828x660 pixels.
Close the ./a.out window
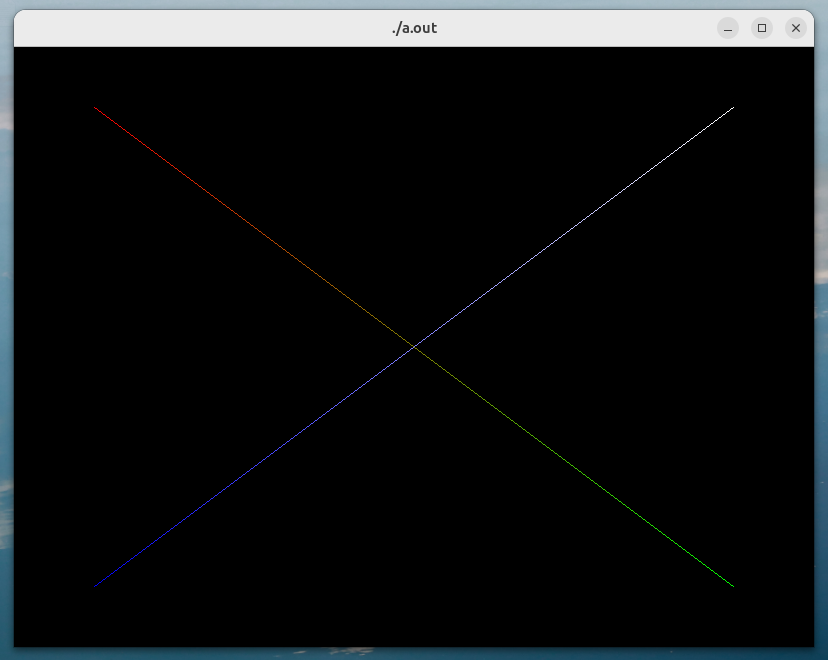796,28
